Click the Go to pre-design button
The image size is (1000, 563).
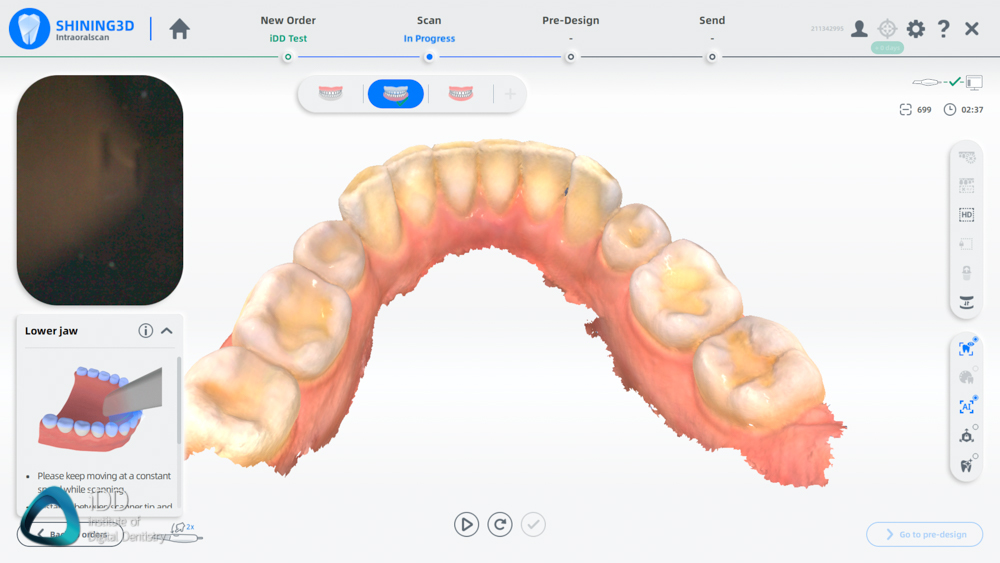tap(924, 535)
